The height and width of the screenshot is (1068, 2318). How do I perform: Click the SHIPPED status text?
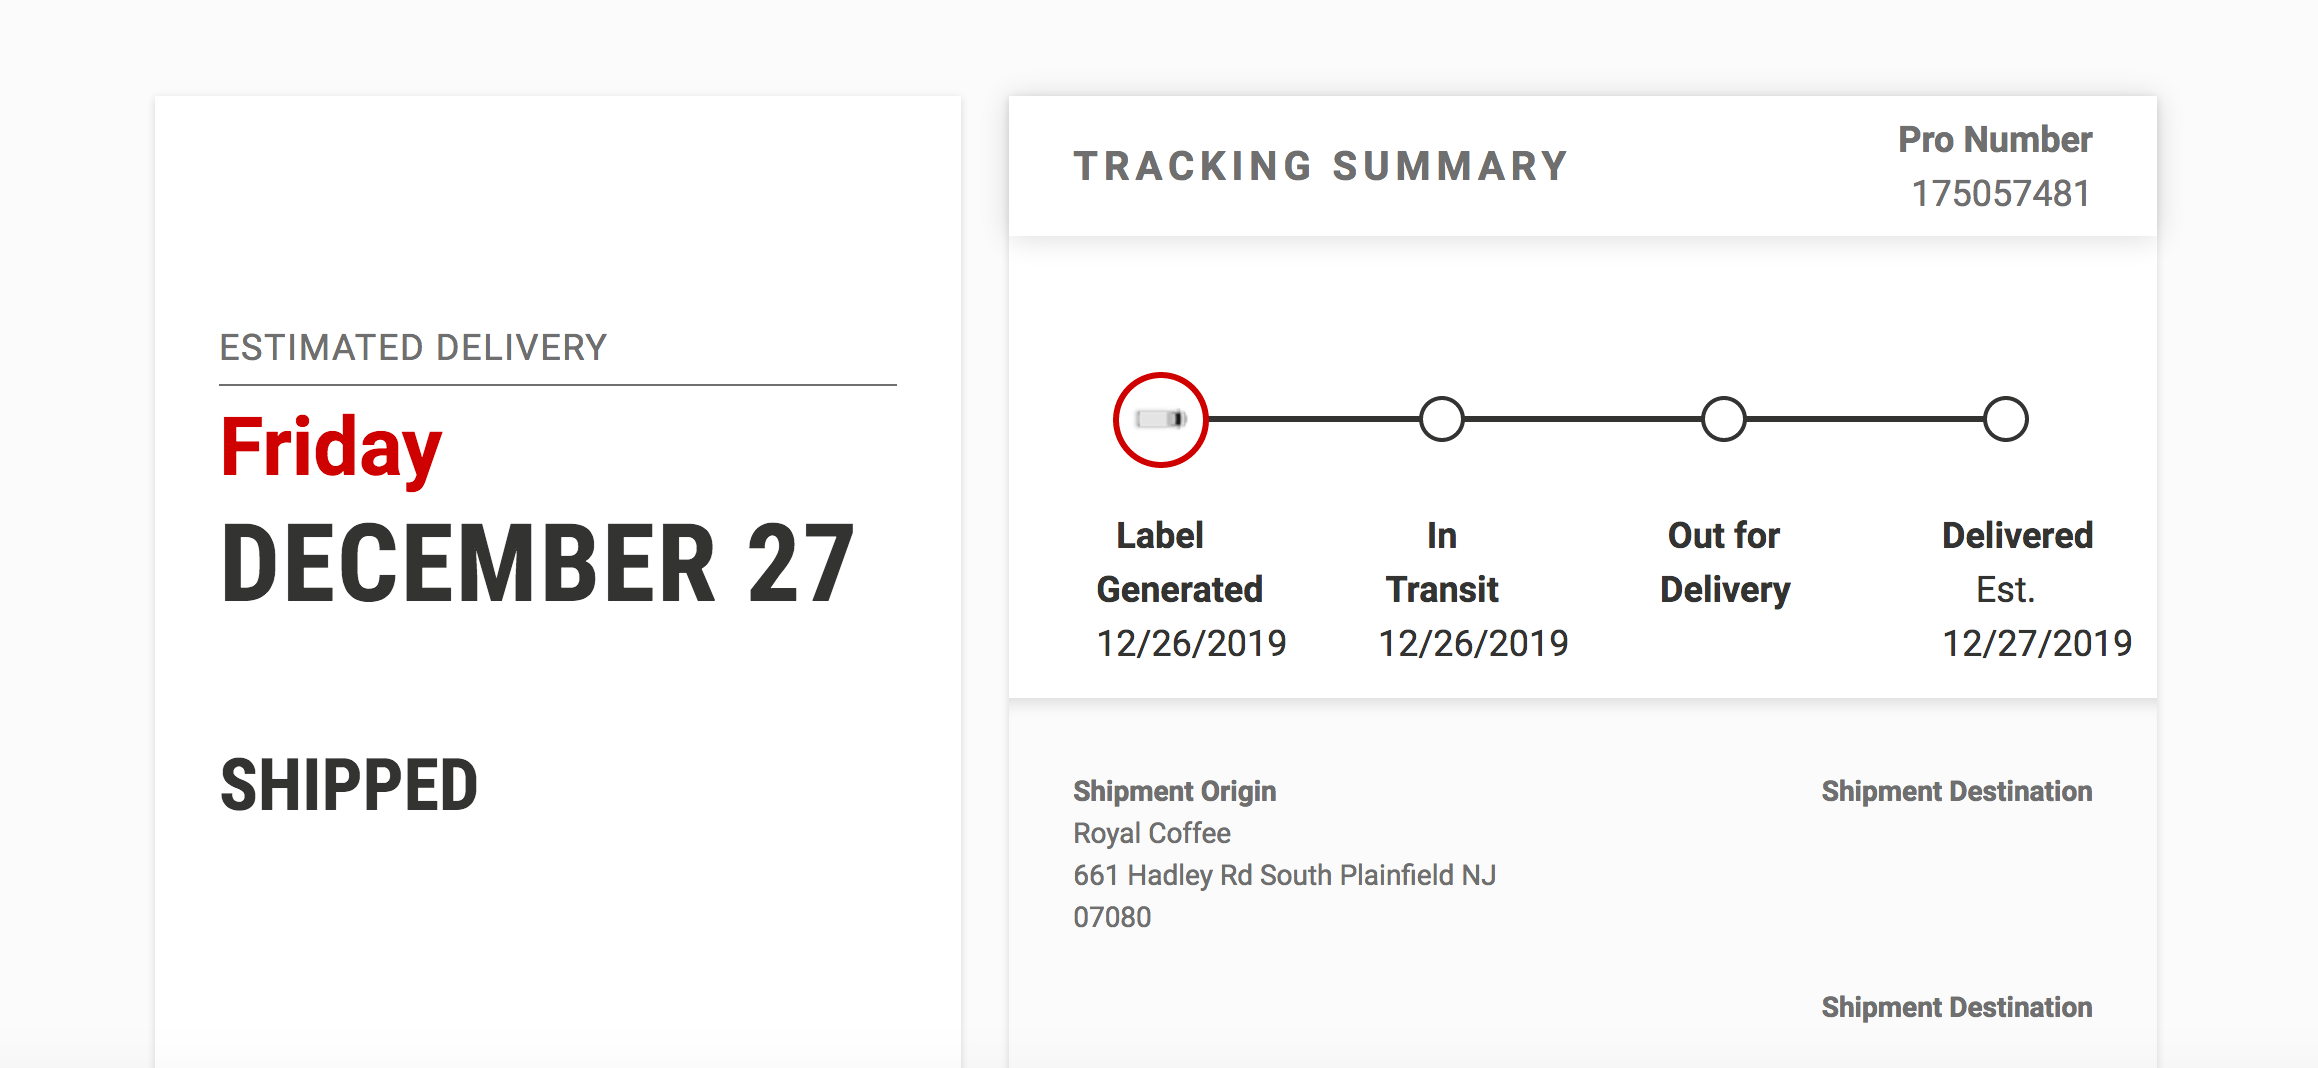(x=349, y=785)
